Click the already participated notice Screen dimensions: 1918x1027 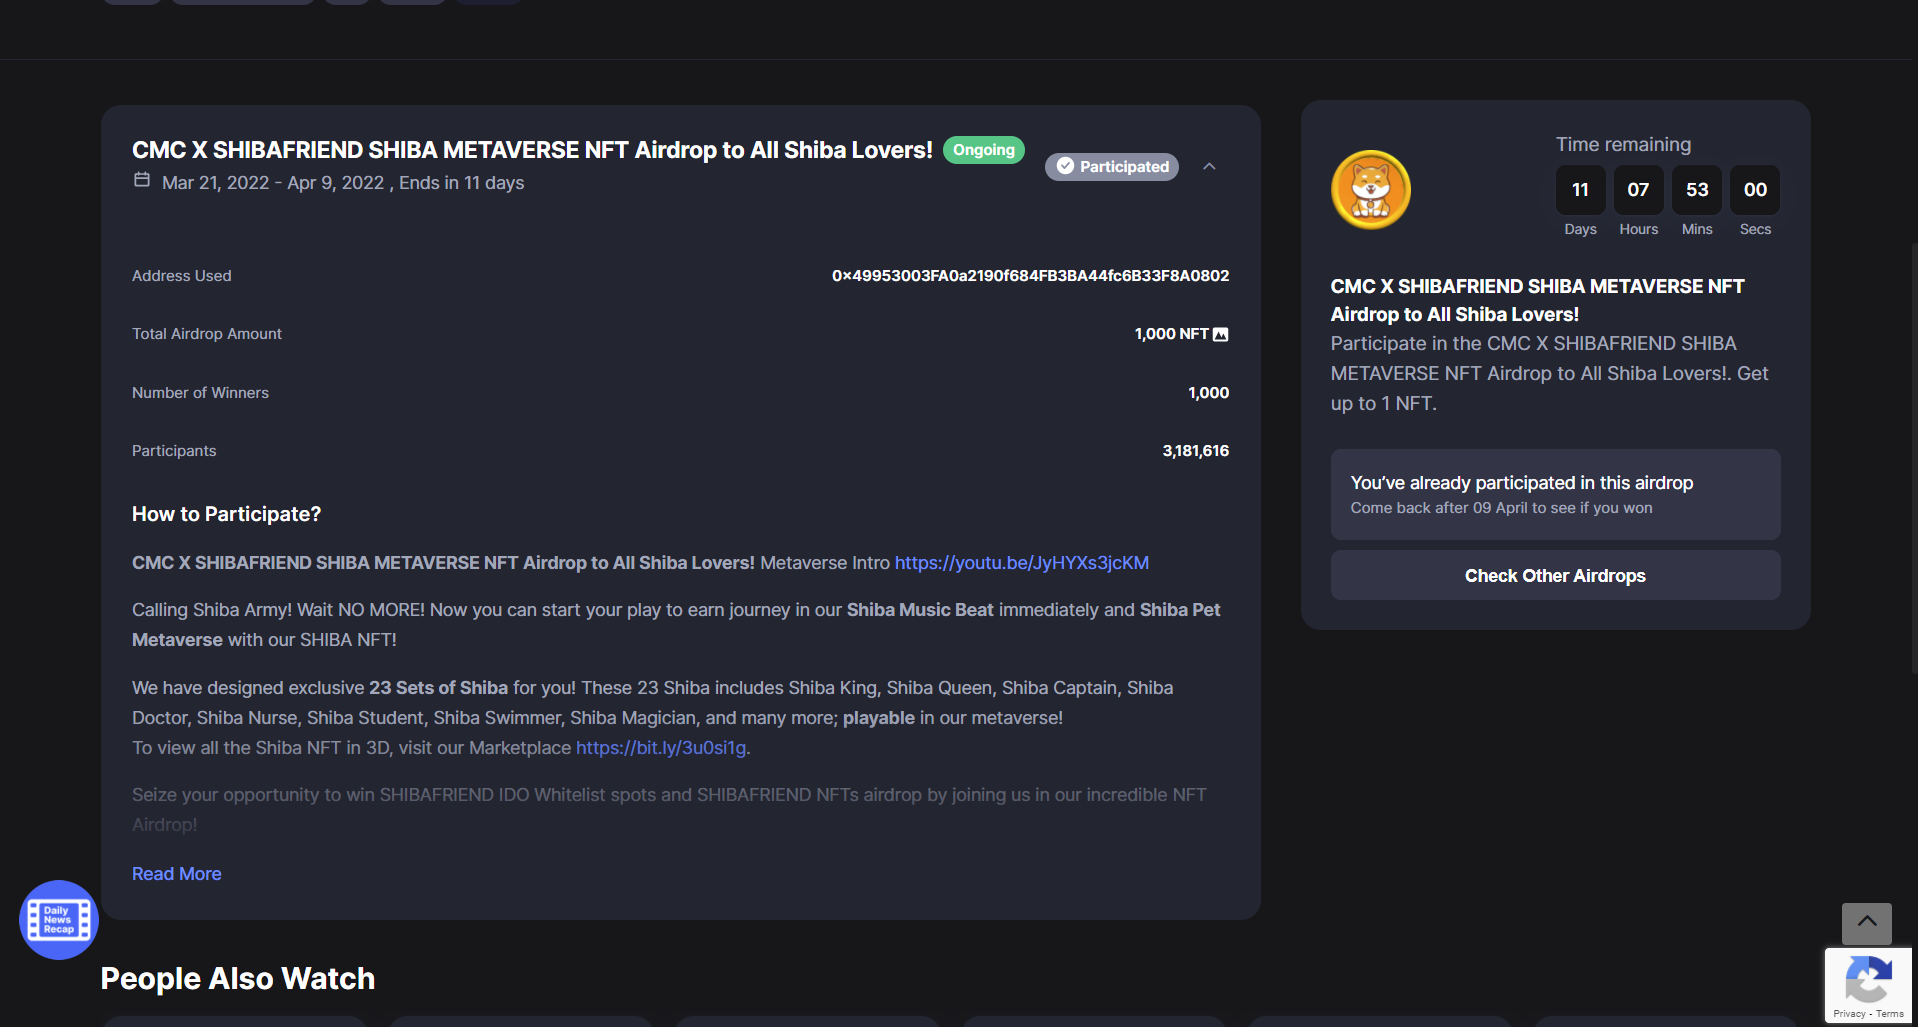[x=1555, y=494]
